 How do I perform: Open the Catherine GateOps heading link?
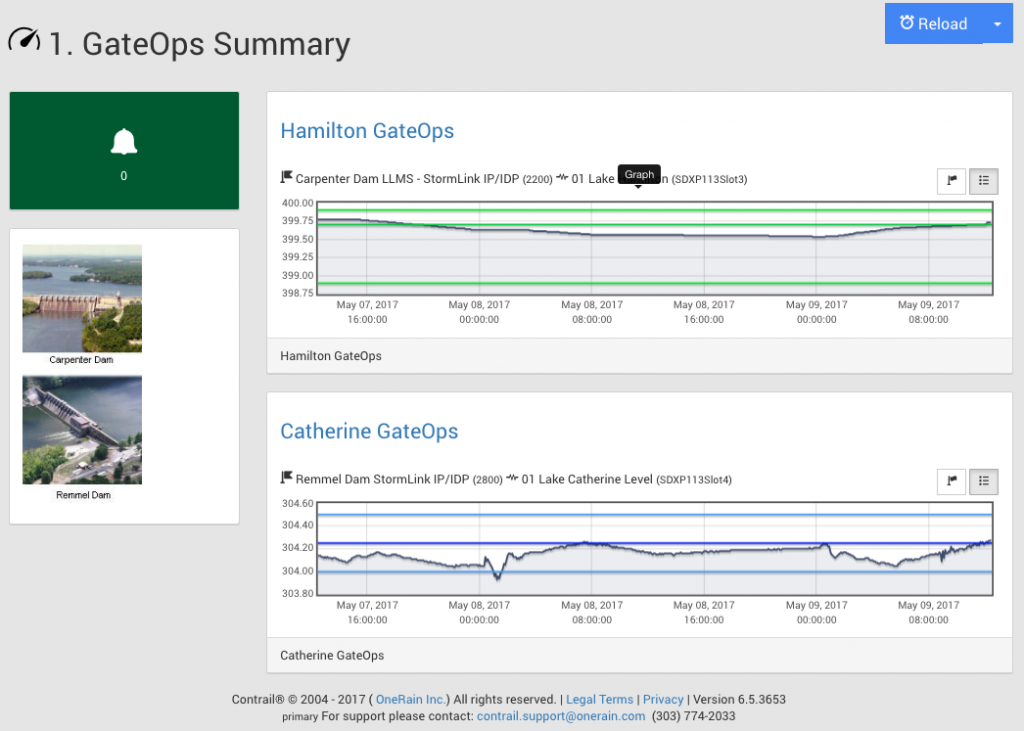click(x=369, y=431)
